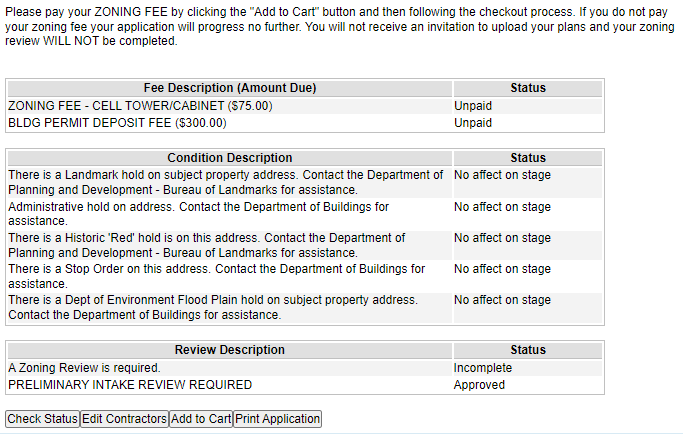Click the Fee Description column header
The width and height of the screenshot is (683, 434).
pyautogui.click(x=230, y=88)
